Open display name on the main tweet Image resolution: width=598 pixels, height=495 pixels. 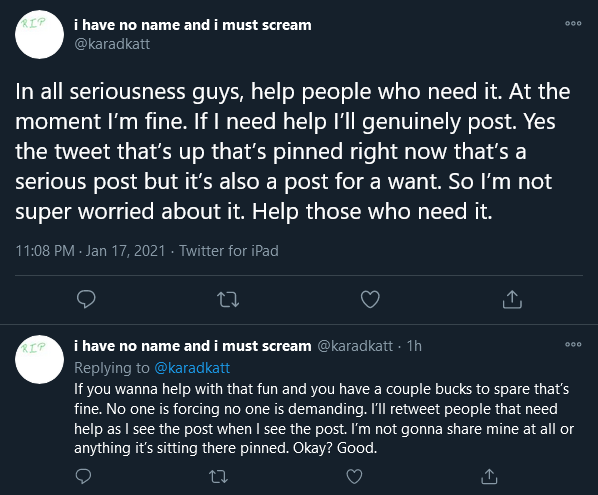pos(193,25)
